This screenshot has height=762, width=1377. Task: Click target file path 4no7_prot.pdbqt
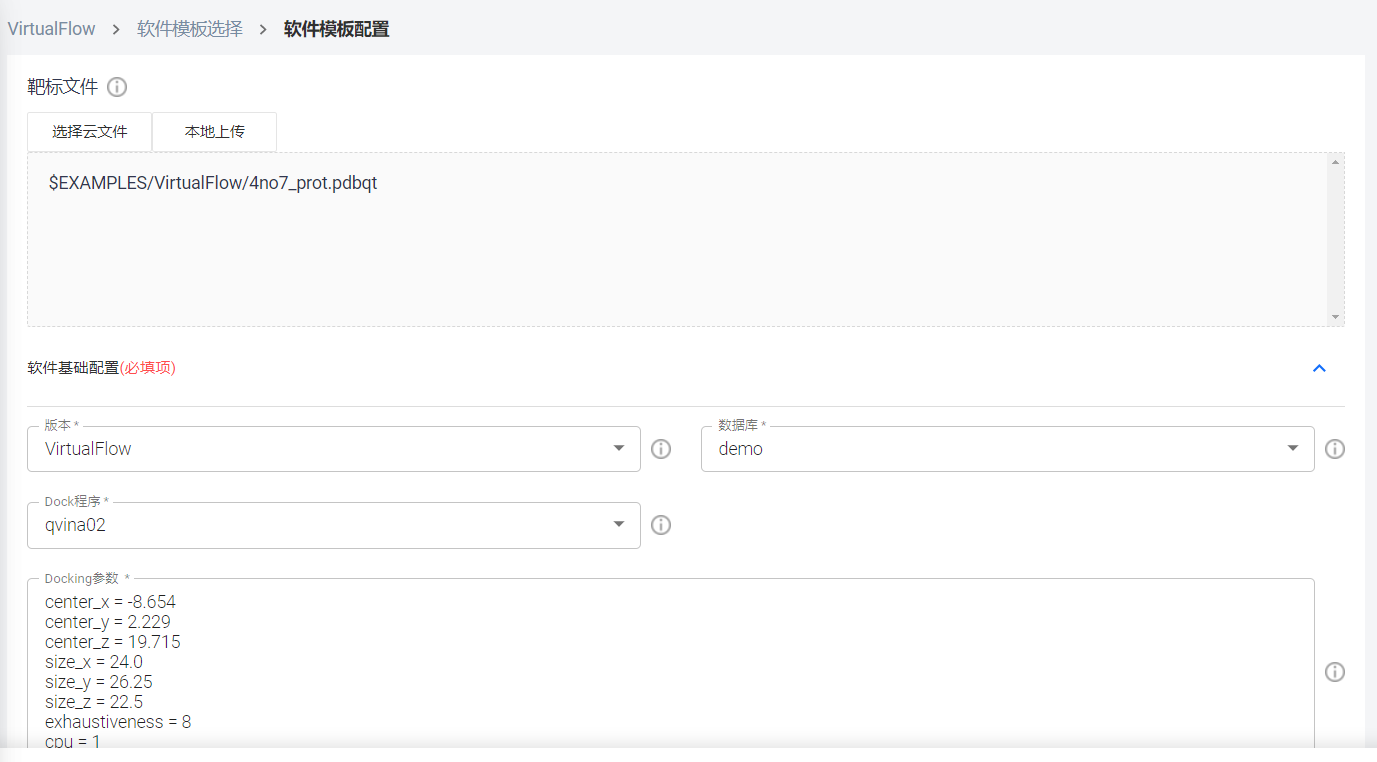tap(213, 184)
